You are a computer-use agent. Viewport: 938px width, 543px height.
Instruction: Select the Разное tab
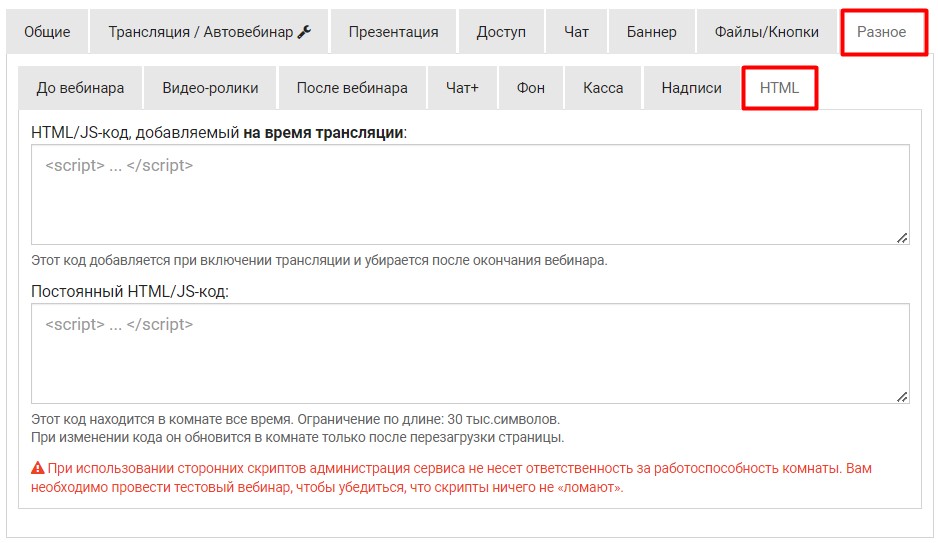pos(881,32)
